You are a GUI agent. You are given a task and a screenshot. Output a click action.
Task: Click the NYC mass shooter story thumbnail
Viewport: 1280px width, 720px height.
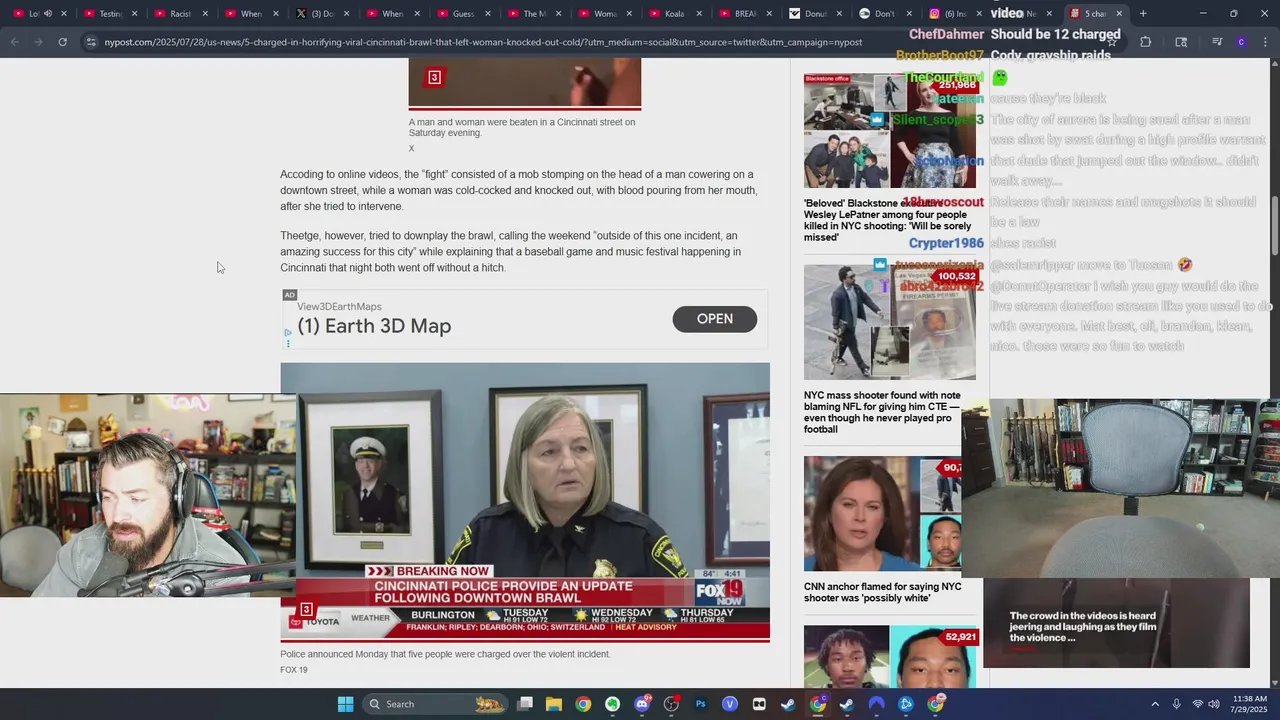[x=890, y=322]
